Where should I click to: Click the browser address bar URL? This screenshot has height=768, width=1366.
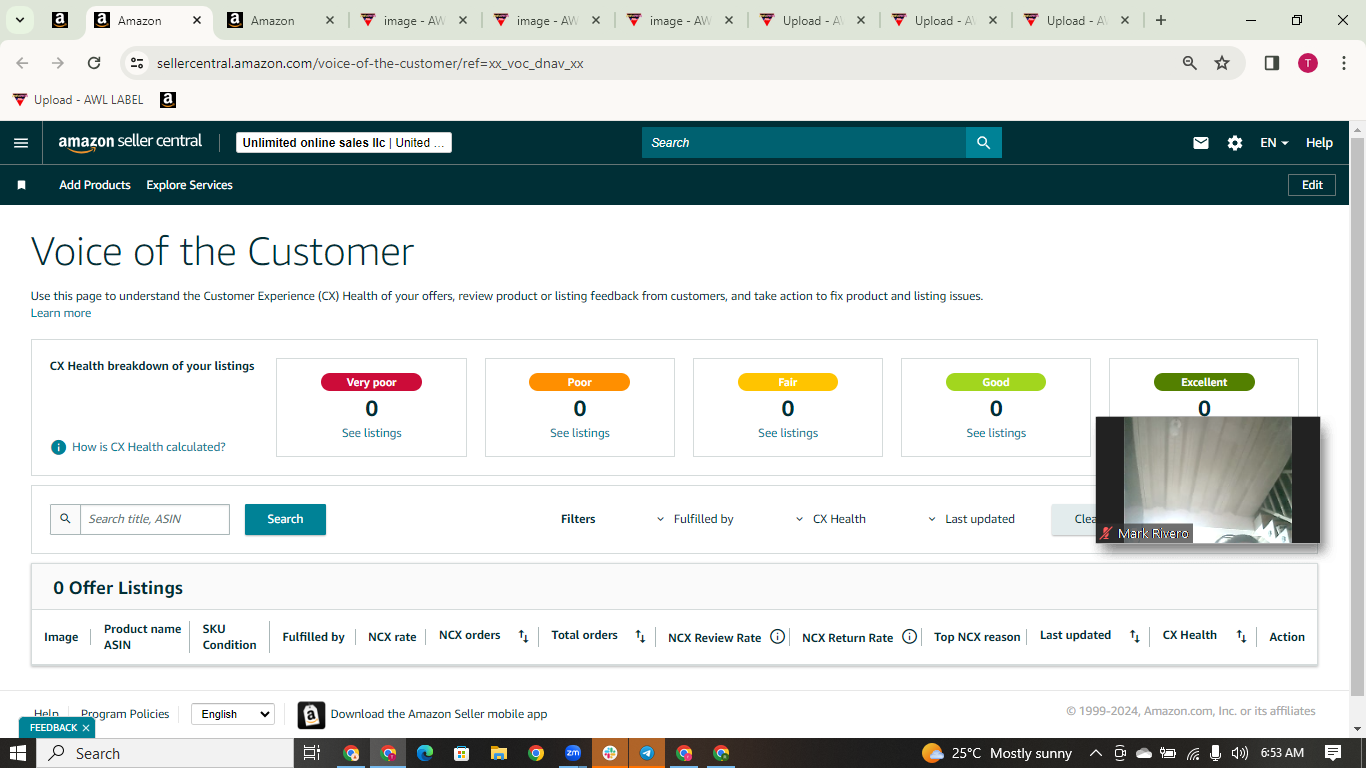pyautogui.click(x=370, y=63)
